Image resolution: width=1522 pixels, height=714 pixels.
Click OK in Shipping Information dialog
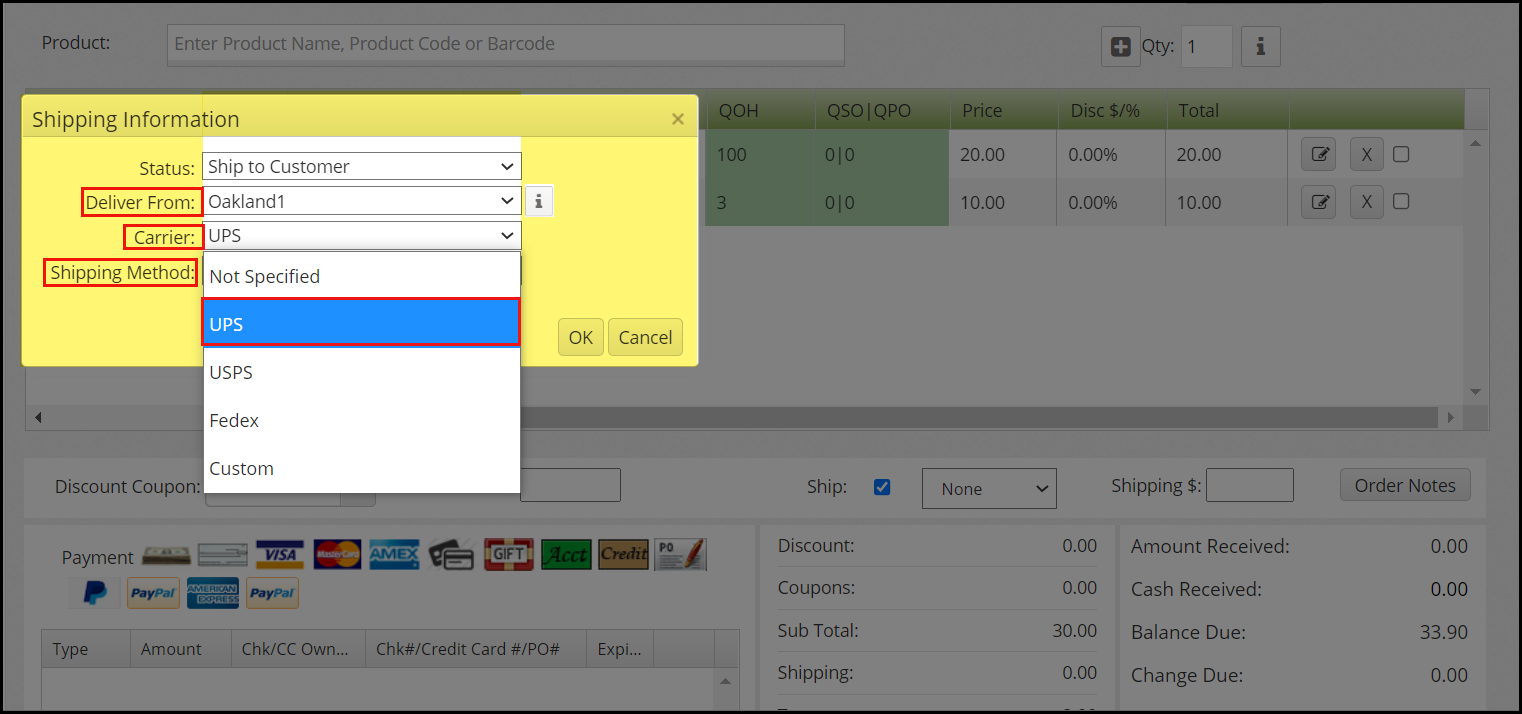[581, 337]
